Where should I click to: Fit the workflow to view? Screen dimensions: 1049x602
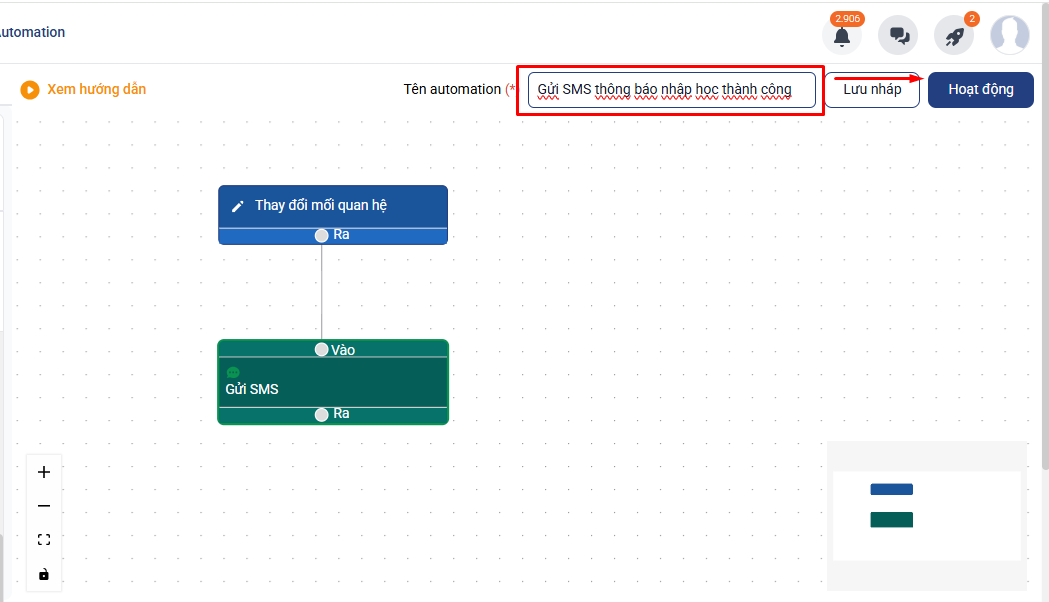pyautogui.click(x=43, y=540)
